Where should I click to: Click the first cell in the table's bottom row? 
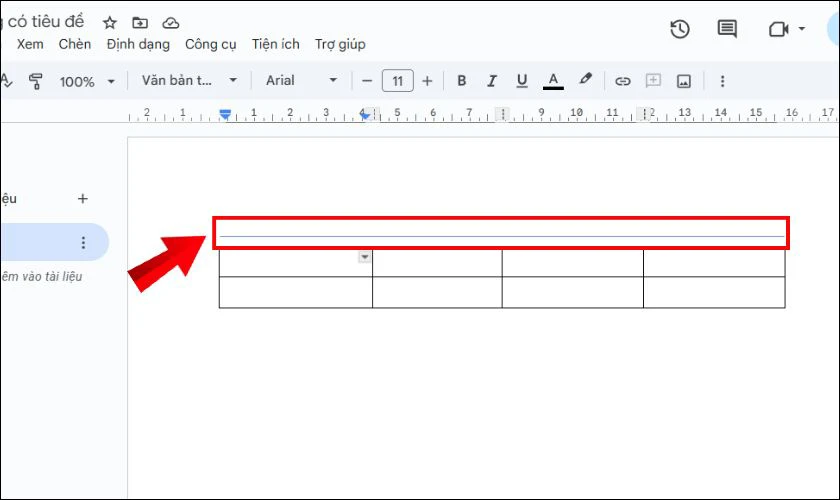click(296, 292)
